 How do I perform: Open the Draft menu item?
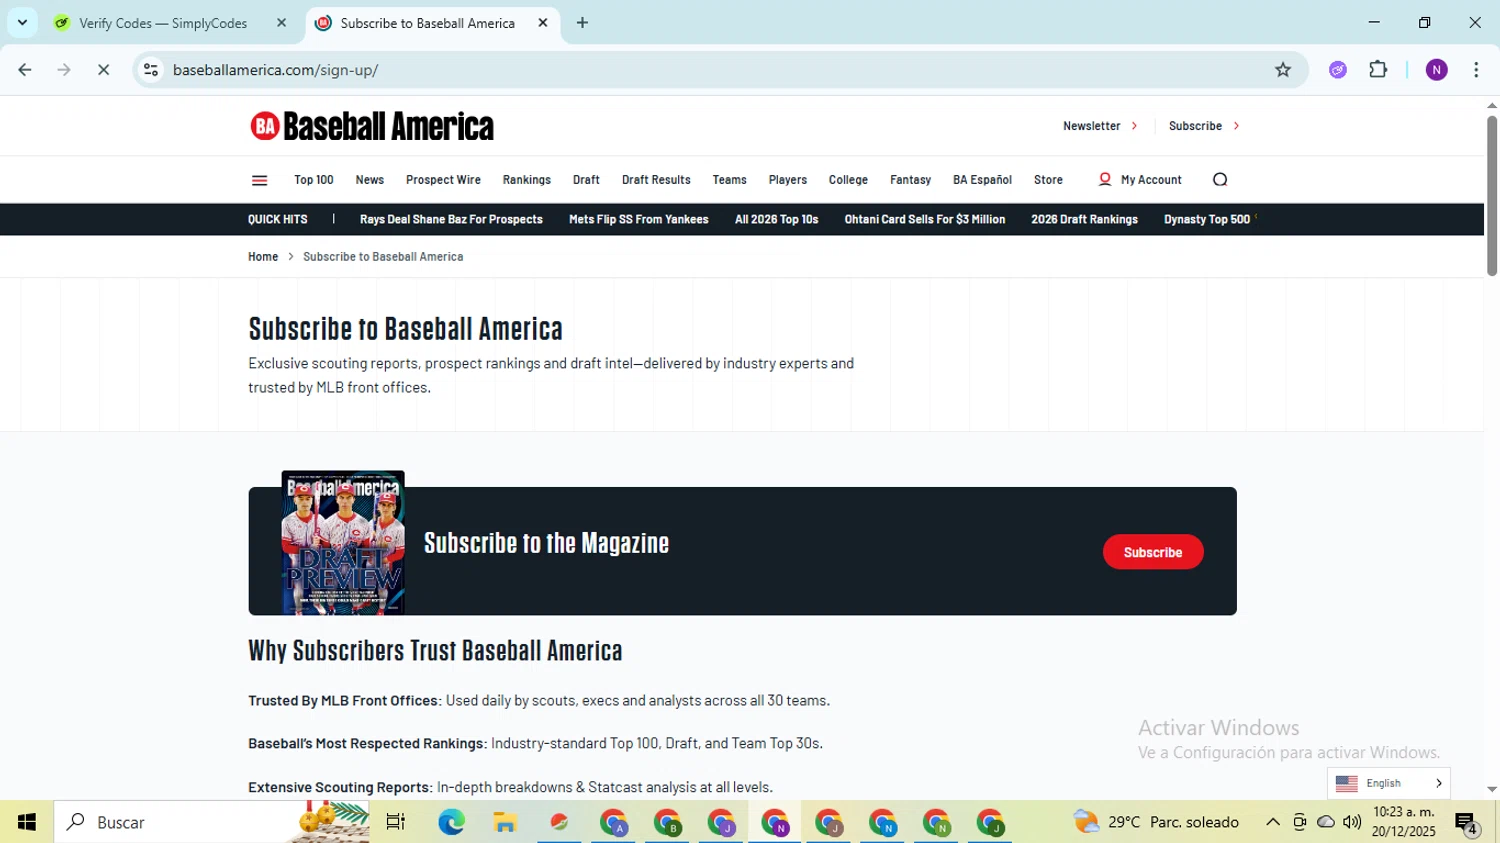586,180
